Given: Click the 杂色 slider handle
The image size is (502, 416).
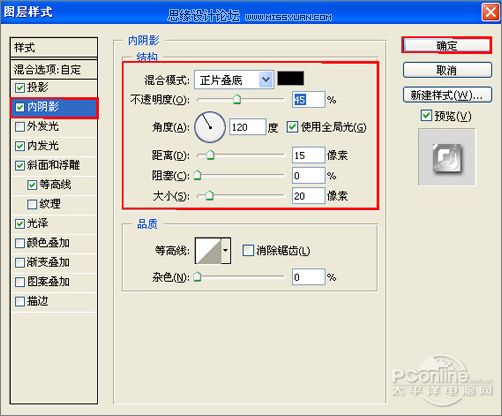Looking at the screenshot, I should coord(197,277).
